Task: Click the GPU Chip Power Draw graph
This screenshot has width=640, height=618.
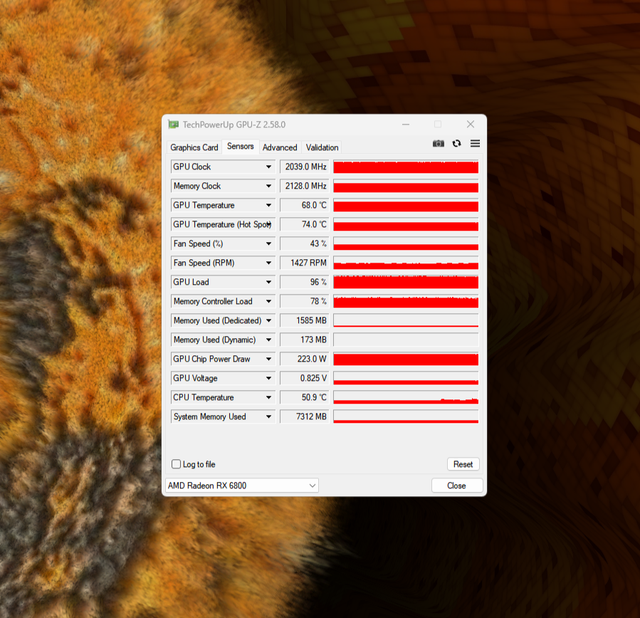Action: [406, 359]
